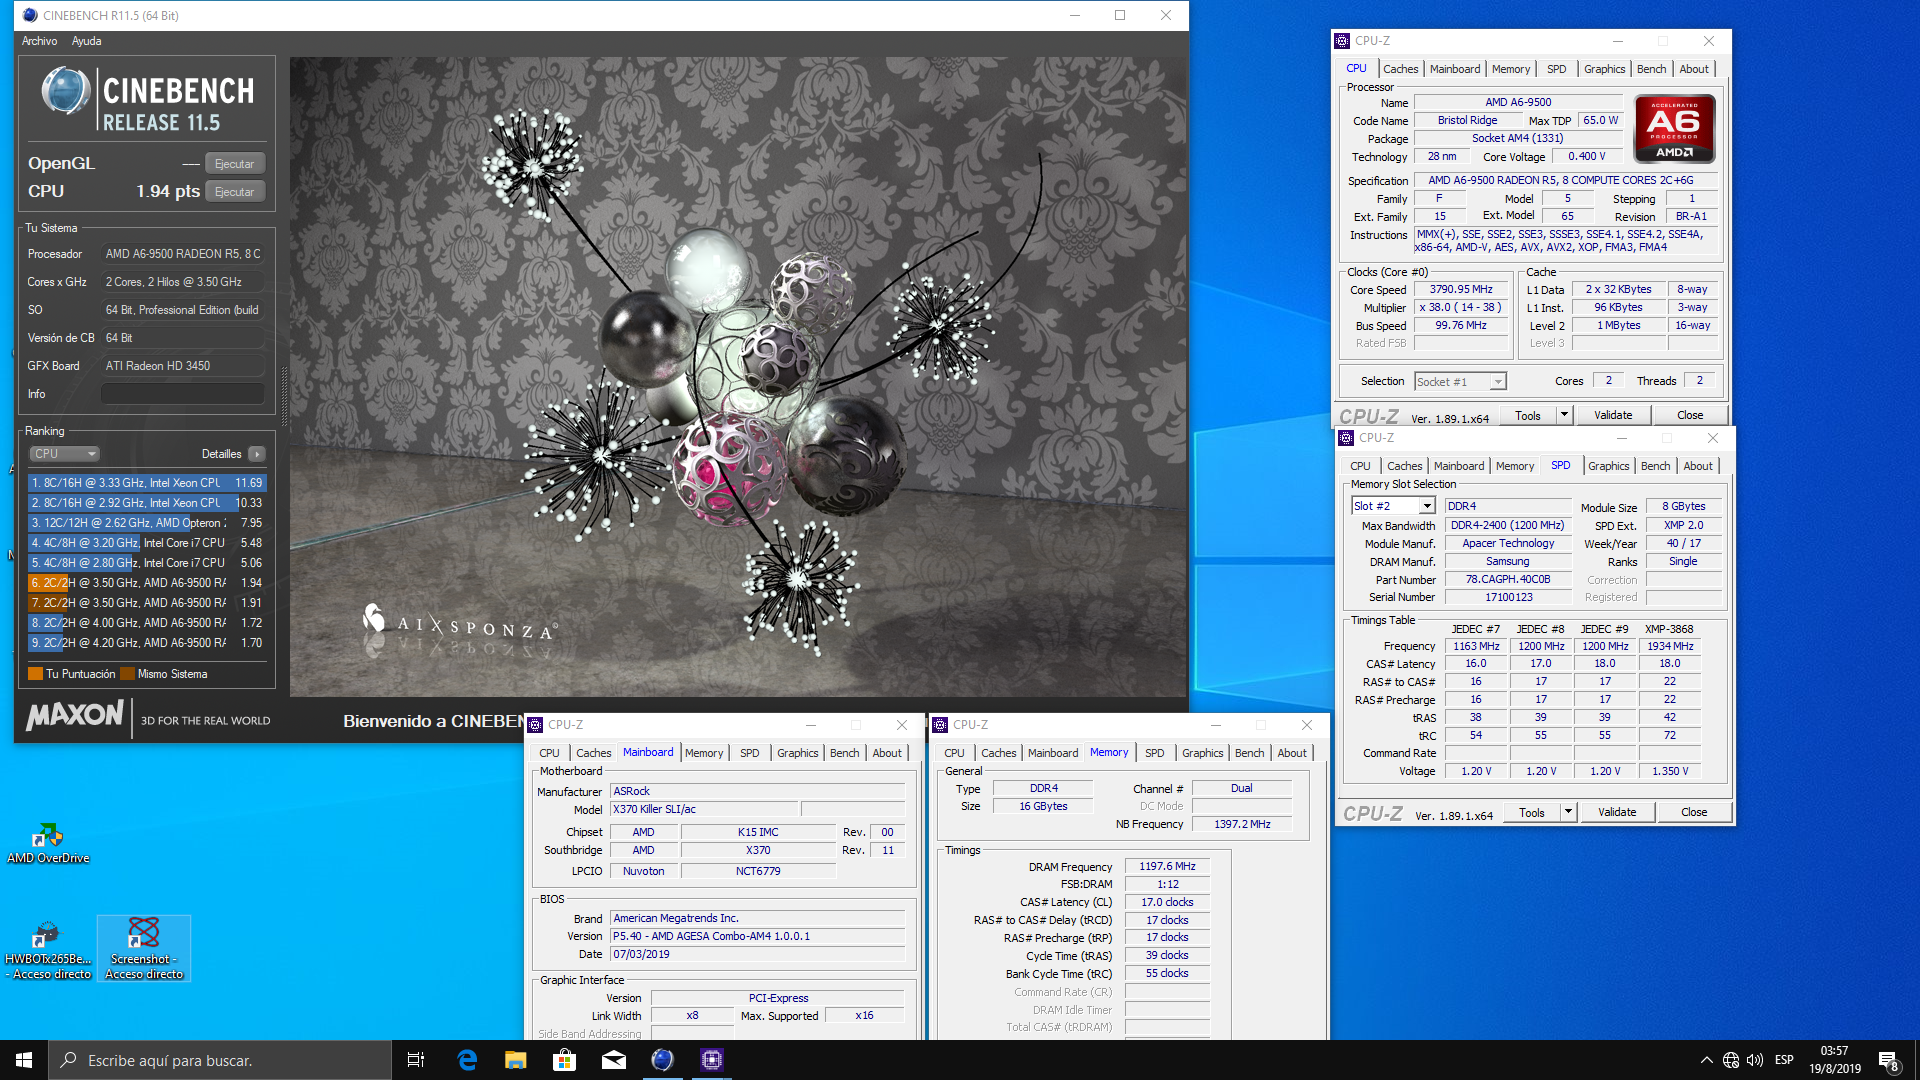Select the Screenshot desktop shortcut
The image size is (1920, 1080).
point(144,950)
